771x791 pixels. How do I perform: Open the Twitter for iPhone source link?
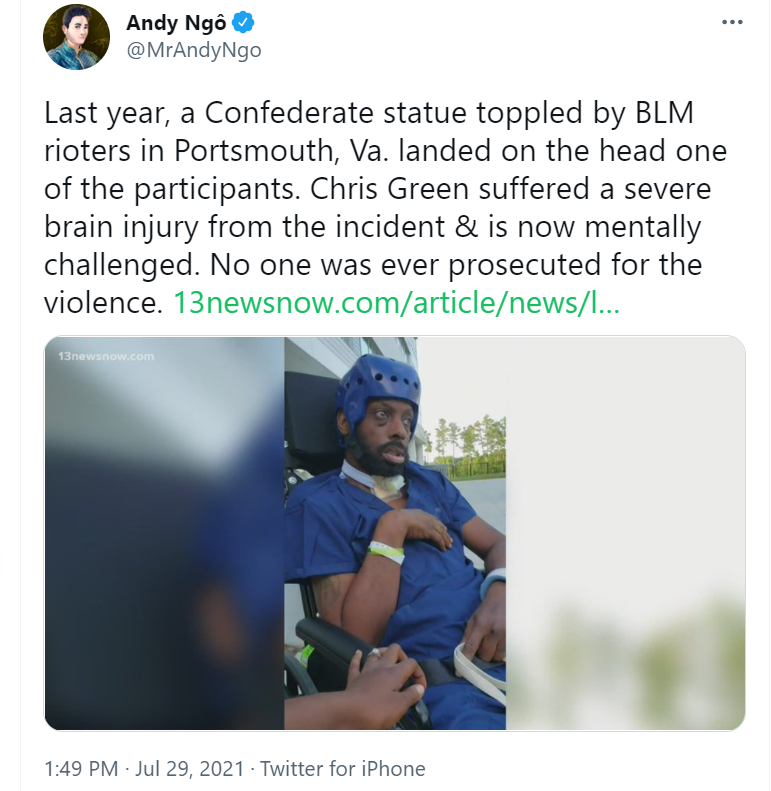pyautogui.click(x=343, y=769)
